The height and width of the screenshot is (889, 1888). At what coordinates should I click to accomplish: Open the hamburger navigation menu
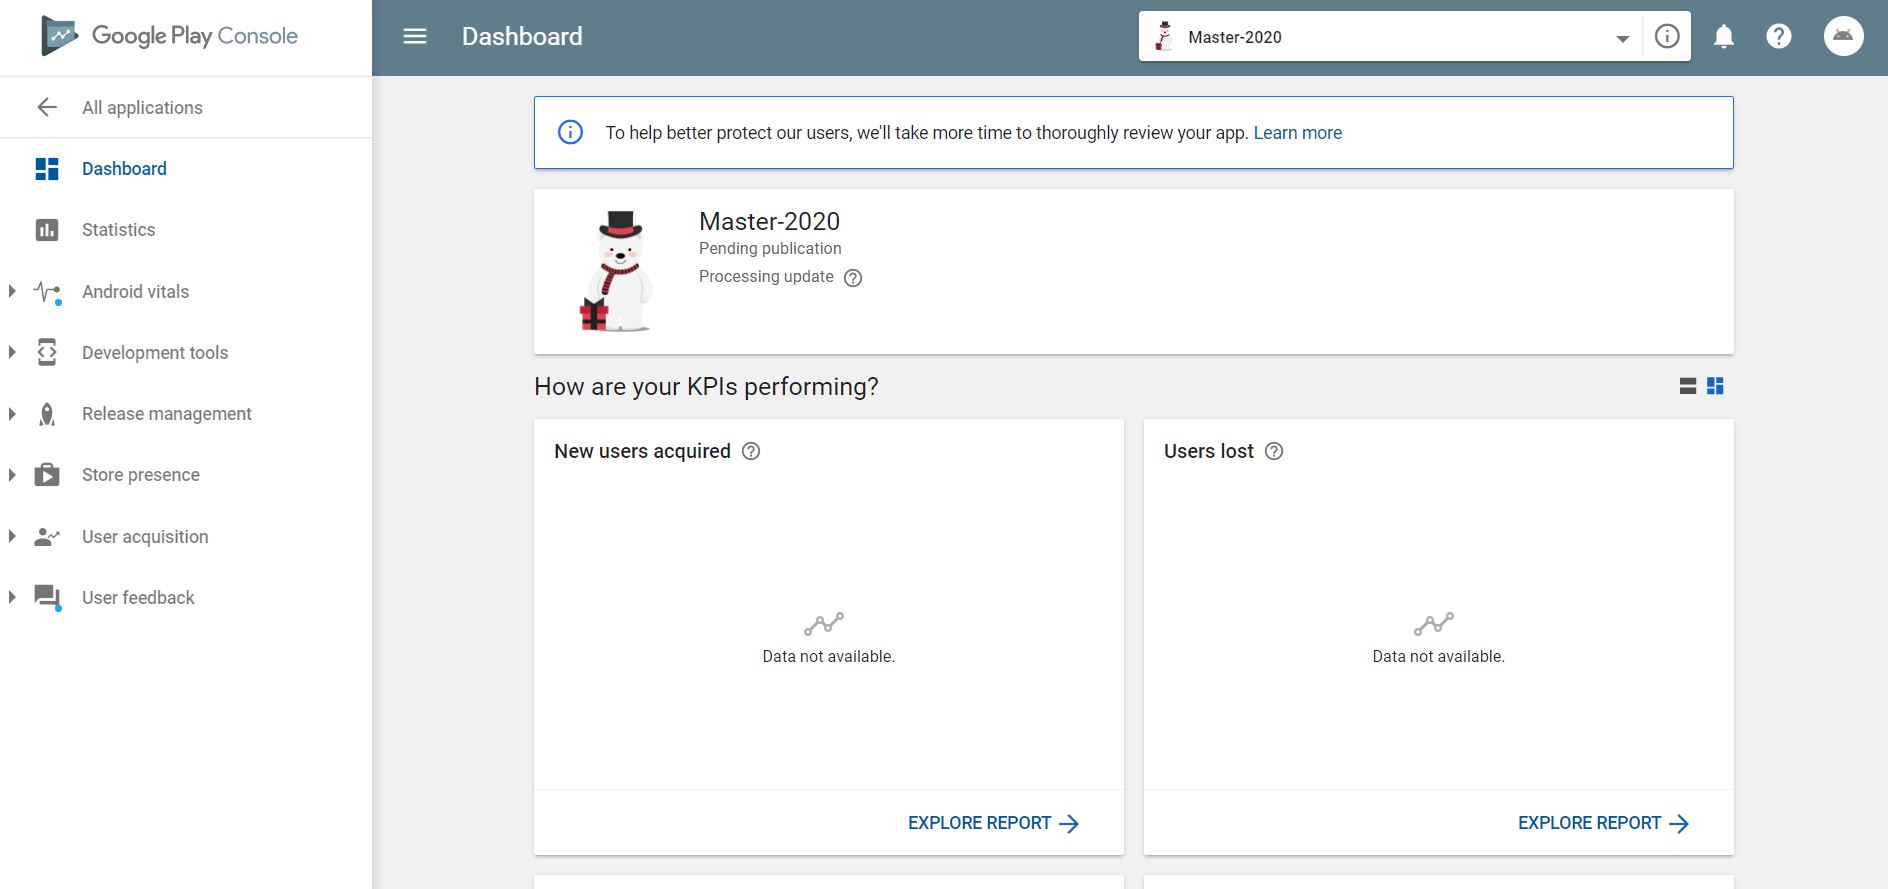coord(415,36)
